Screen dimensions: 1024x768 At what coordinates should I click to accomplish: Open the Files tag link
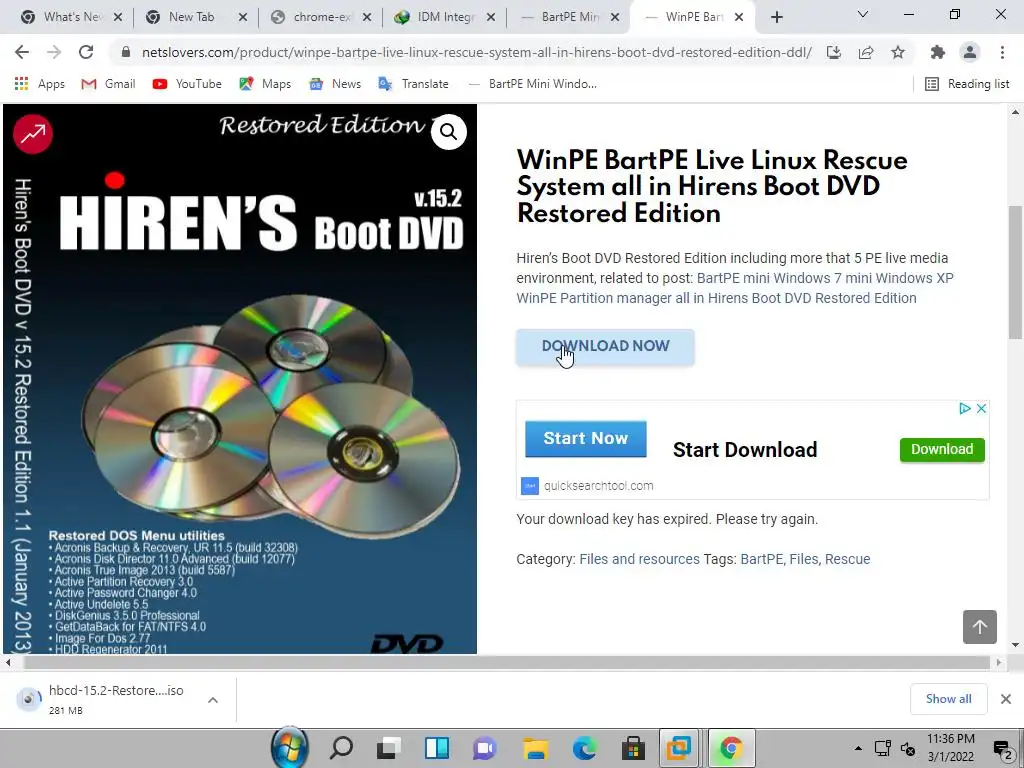803,559
